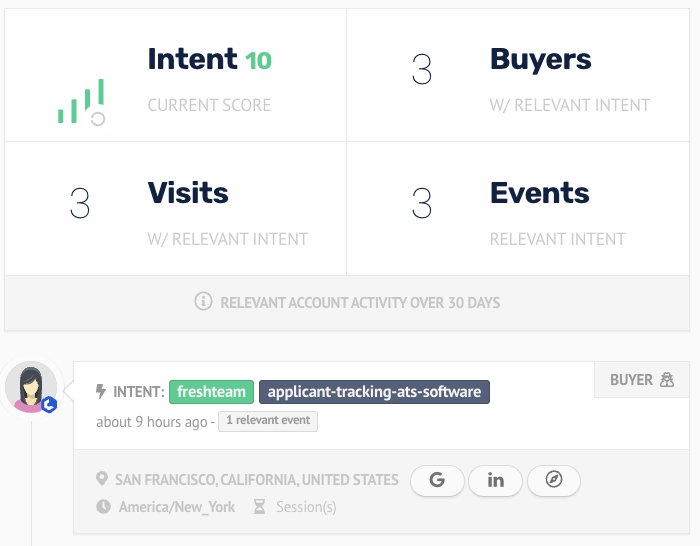Click the Events heading
Viewport: 700px width, 546px height.
coord(540,193)
